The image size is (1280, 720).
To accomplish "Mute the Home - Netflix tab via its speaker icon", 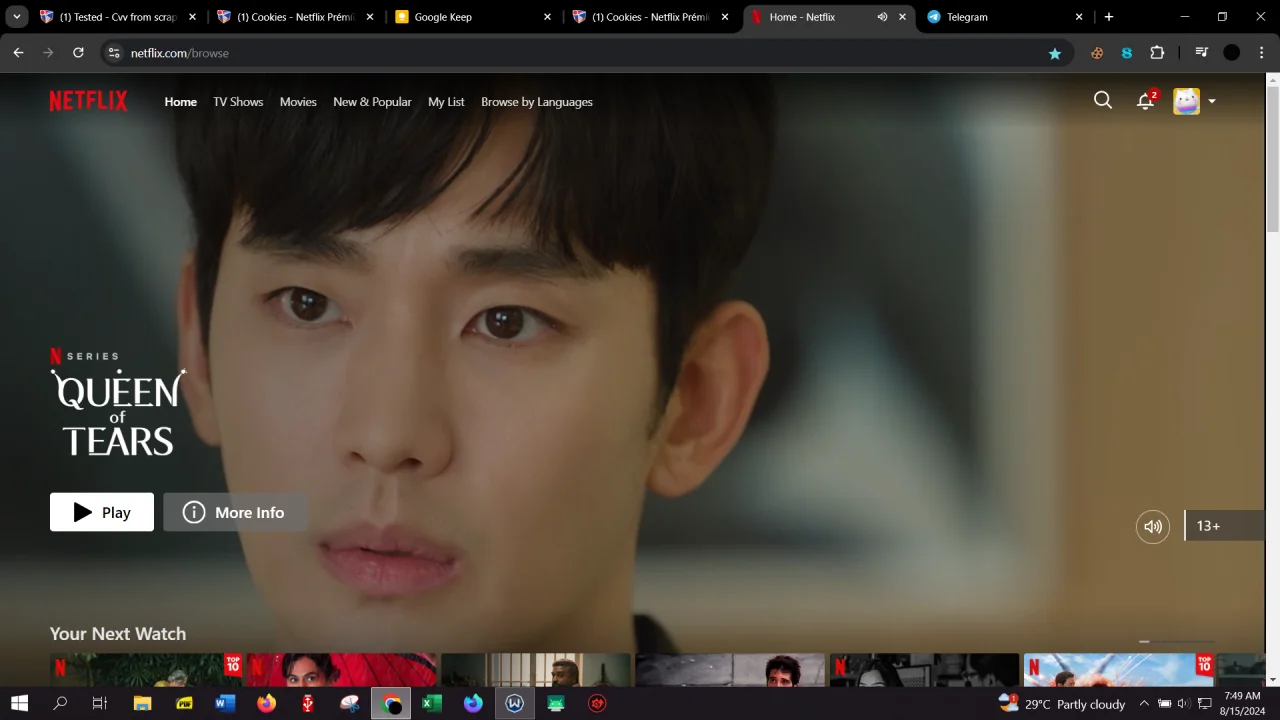I will [882, 17].
